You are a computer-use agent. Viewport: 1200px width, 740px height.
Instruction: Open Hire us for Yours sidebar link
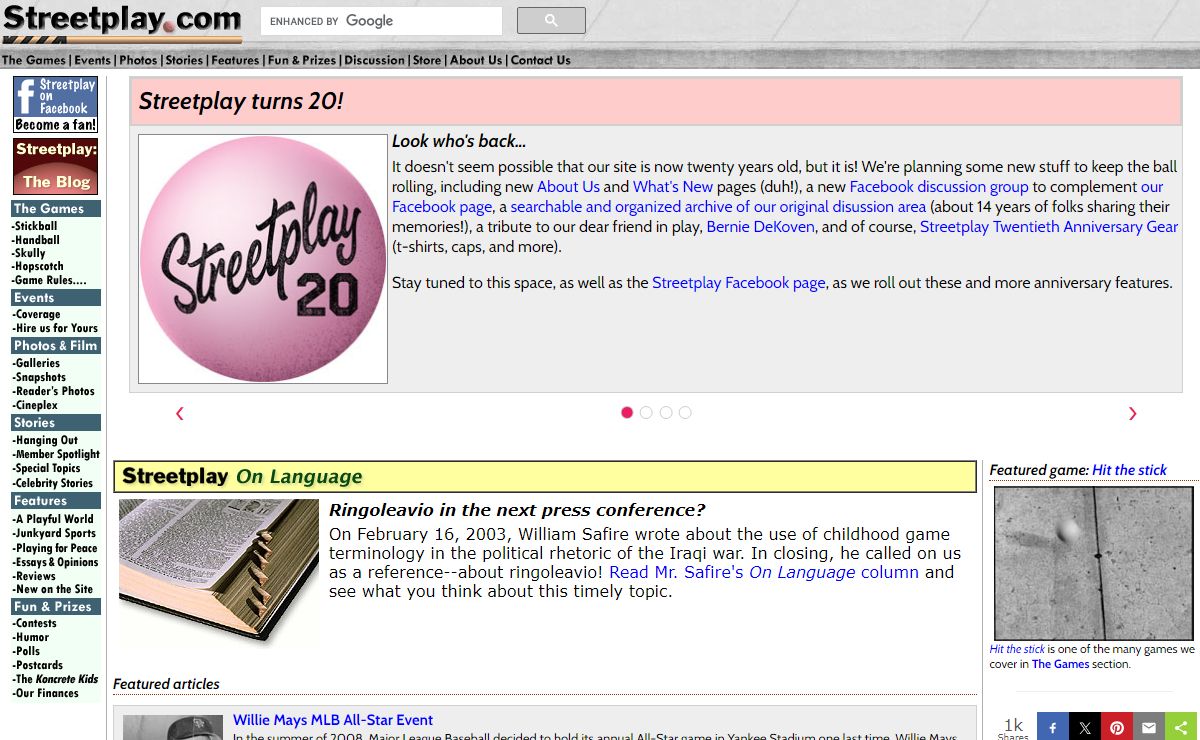point(55,328)
